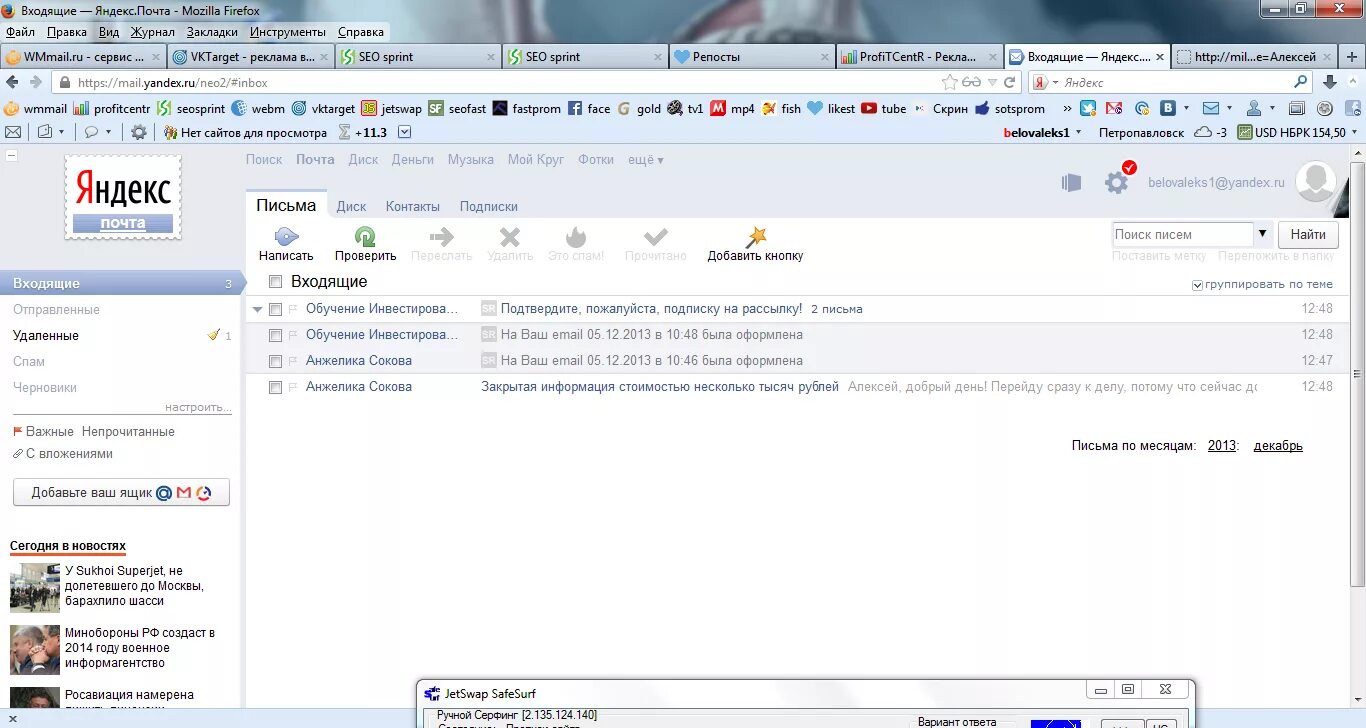Screen dimensions: 1366x728
Task: Click the Добавить кнопку wand icon
Action: [x=757, y=237]
